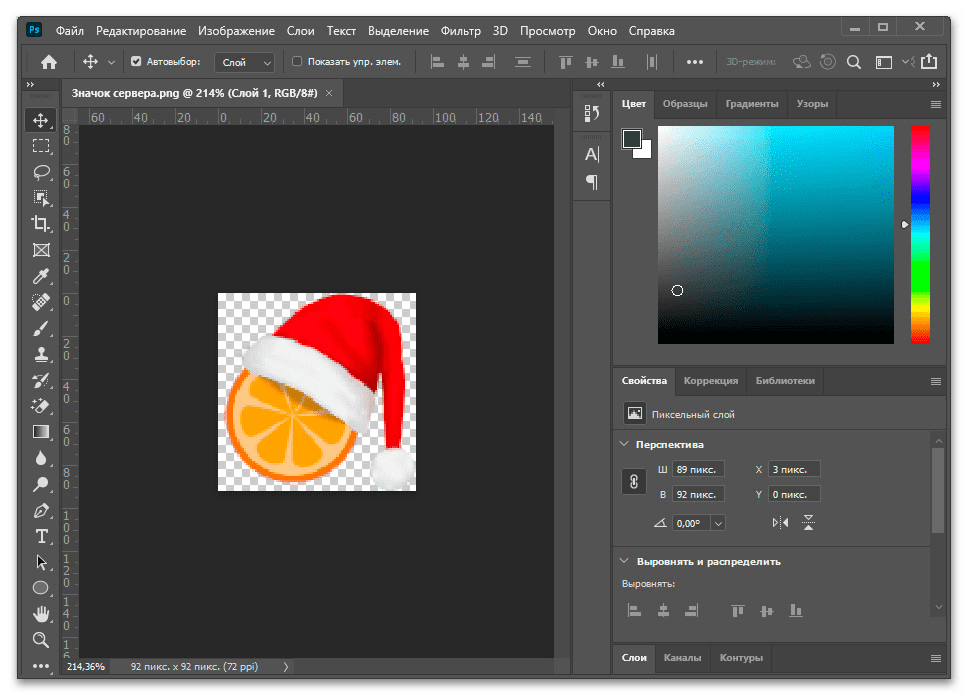Open the Слой auto-select dropdown
The width and height of the screenshot is (967, 695).
coord(245,62)
